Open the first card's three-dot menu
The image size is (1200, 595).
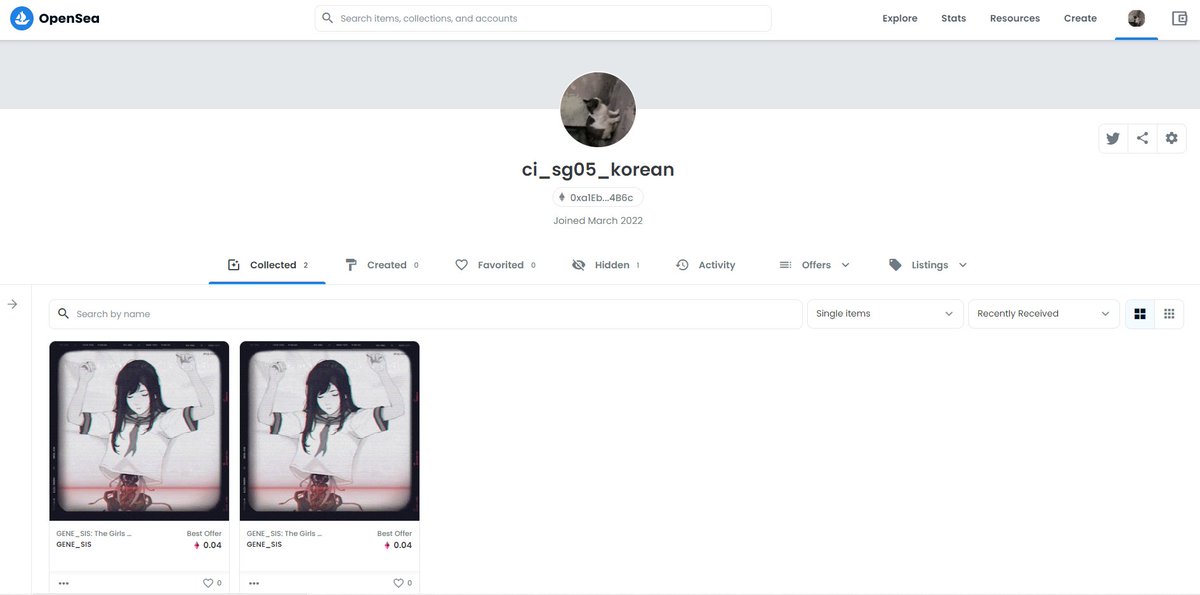64,583
